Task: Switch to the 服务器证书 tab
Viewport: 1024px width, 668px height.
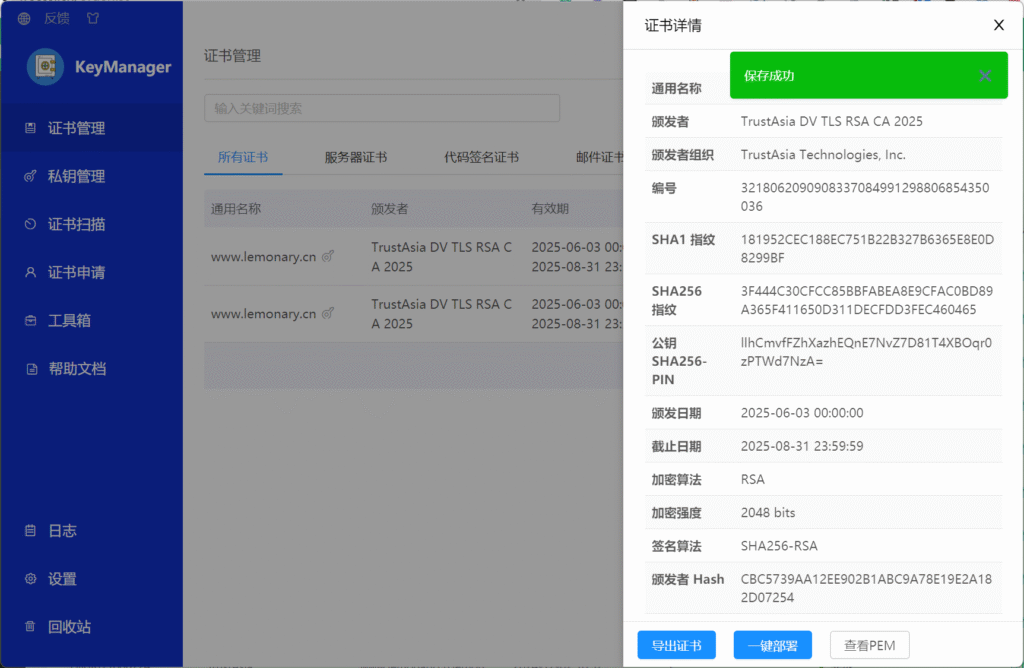Action: coord(355,157)
